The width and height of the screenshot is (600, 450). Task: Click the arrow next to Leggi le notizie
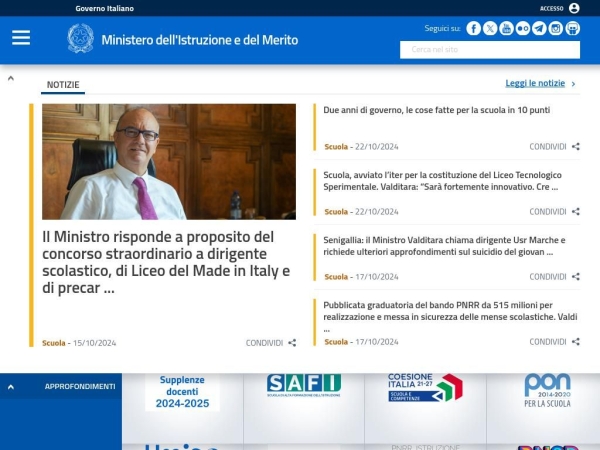[x=573, y=84]
